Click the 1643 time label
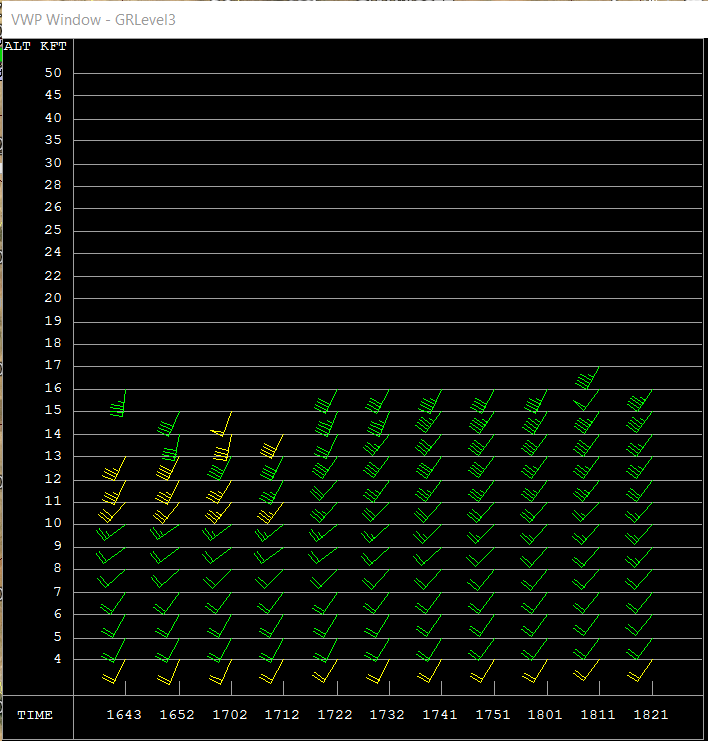Image resolution: width=708 pixels, height=741 pixels. [x=124, y=715]
